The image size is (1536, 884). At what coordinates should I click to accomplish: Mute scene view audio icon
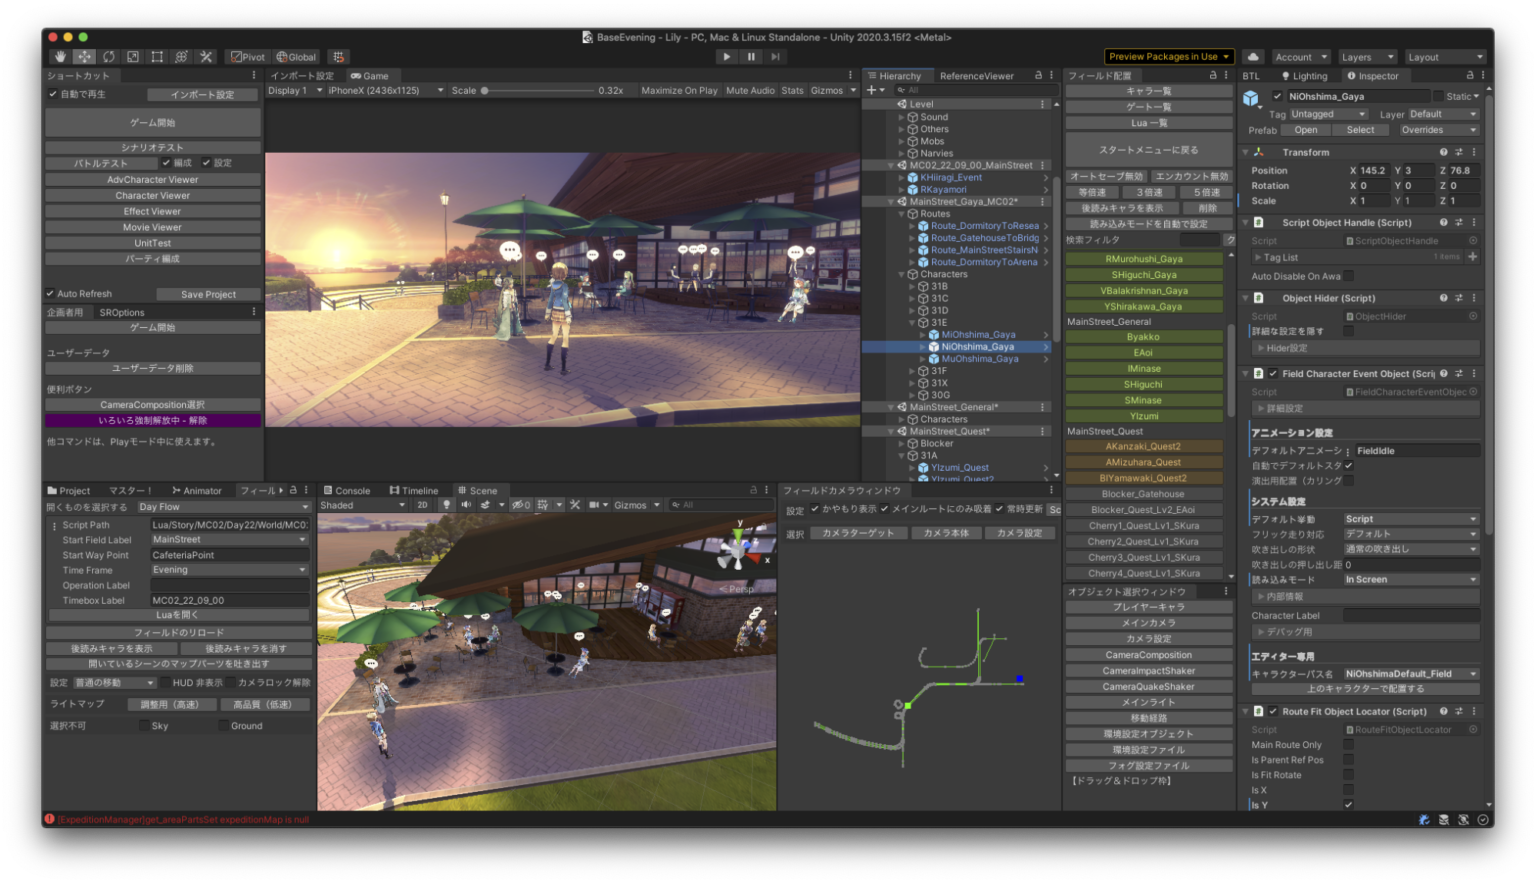tap(466, 504)
